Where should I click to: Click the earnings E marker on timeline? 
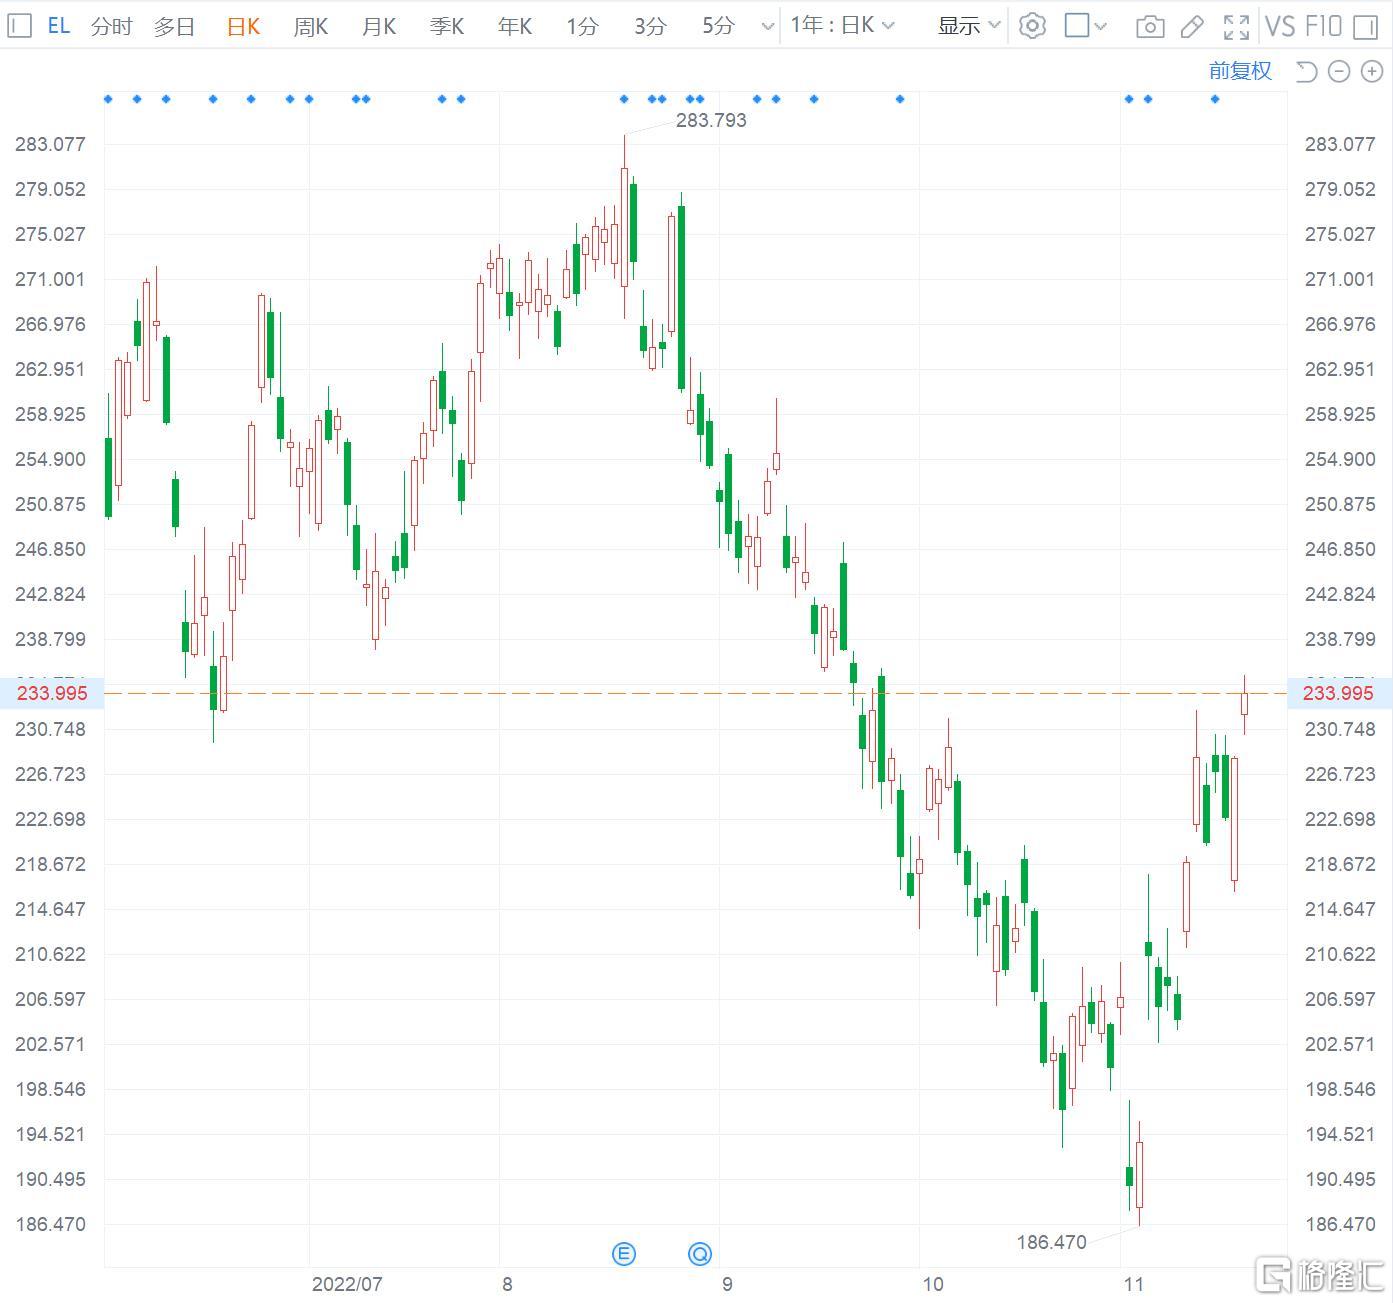(623, 1254)
